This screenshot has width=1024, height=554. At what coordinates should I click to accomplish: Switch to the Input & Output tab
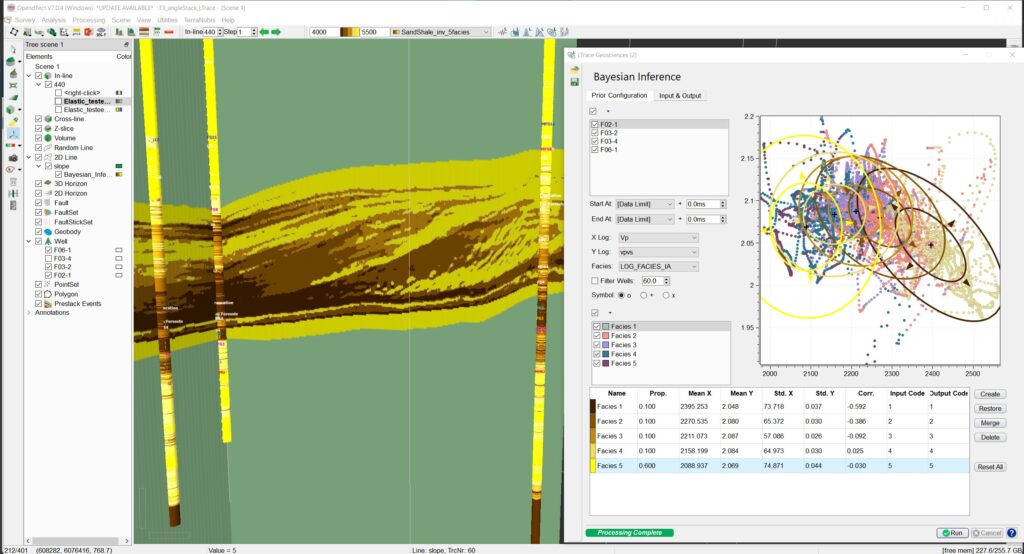click(x=680, y=96)
